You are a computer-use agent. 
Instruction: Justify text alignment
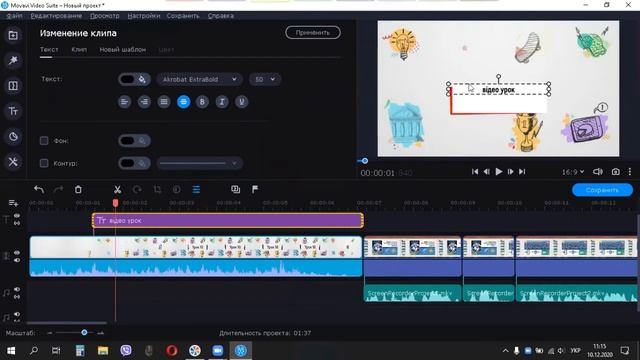(x=164, y=102)
